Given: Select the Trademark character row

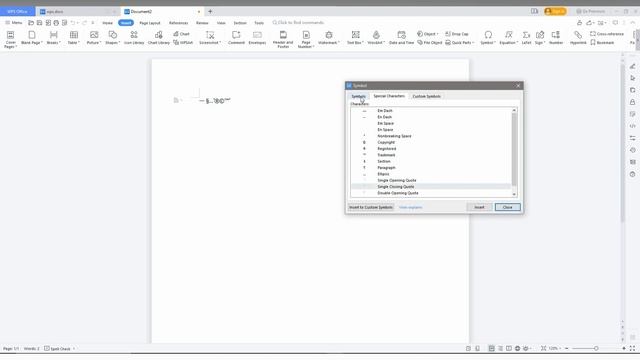Looking at the screenshot, I should (x=431, y=155).
